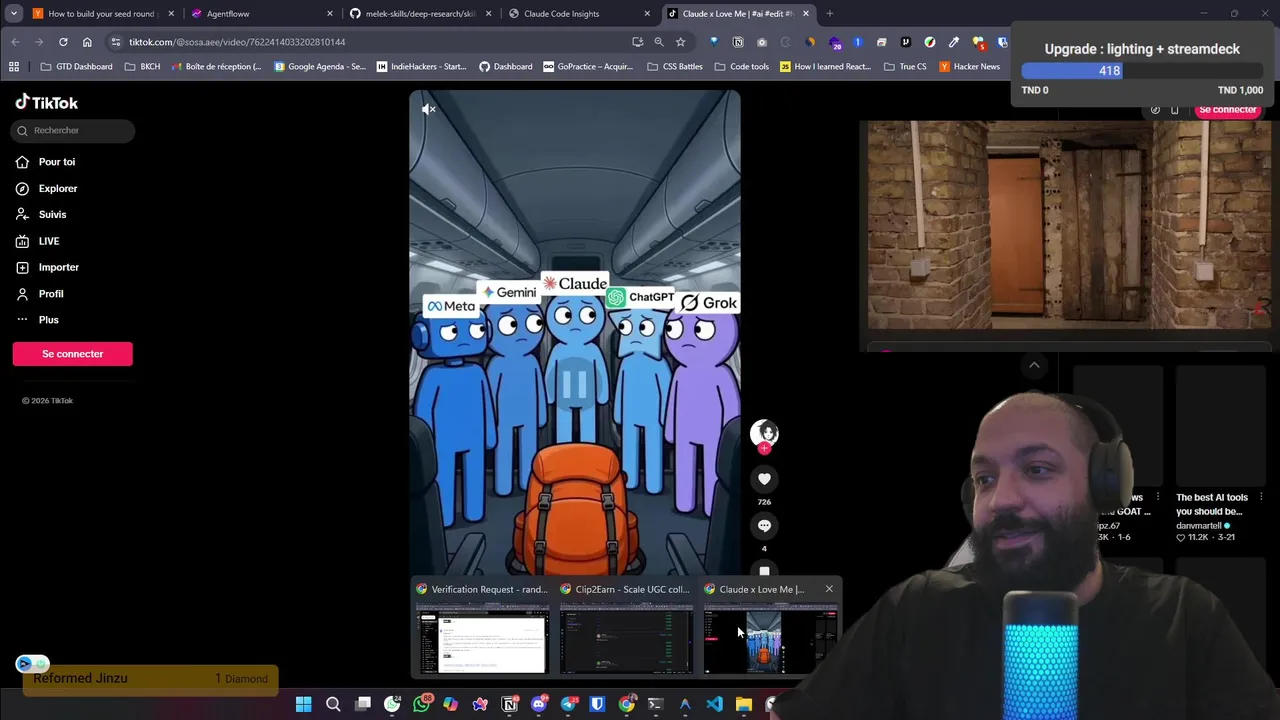Open Visual Studio Code from taskbar

coord(714,704)
